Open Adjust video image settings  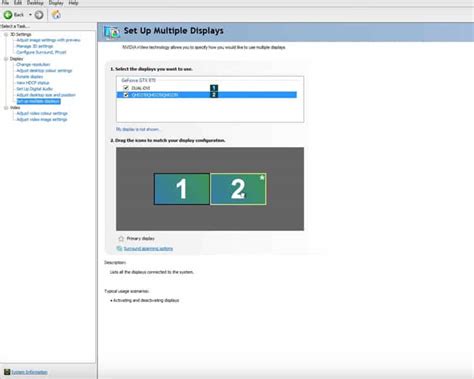42,119
